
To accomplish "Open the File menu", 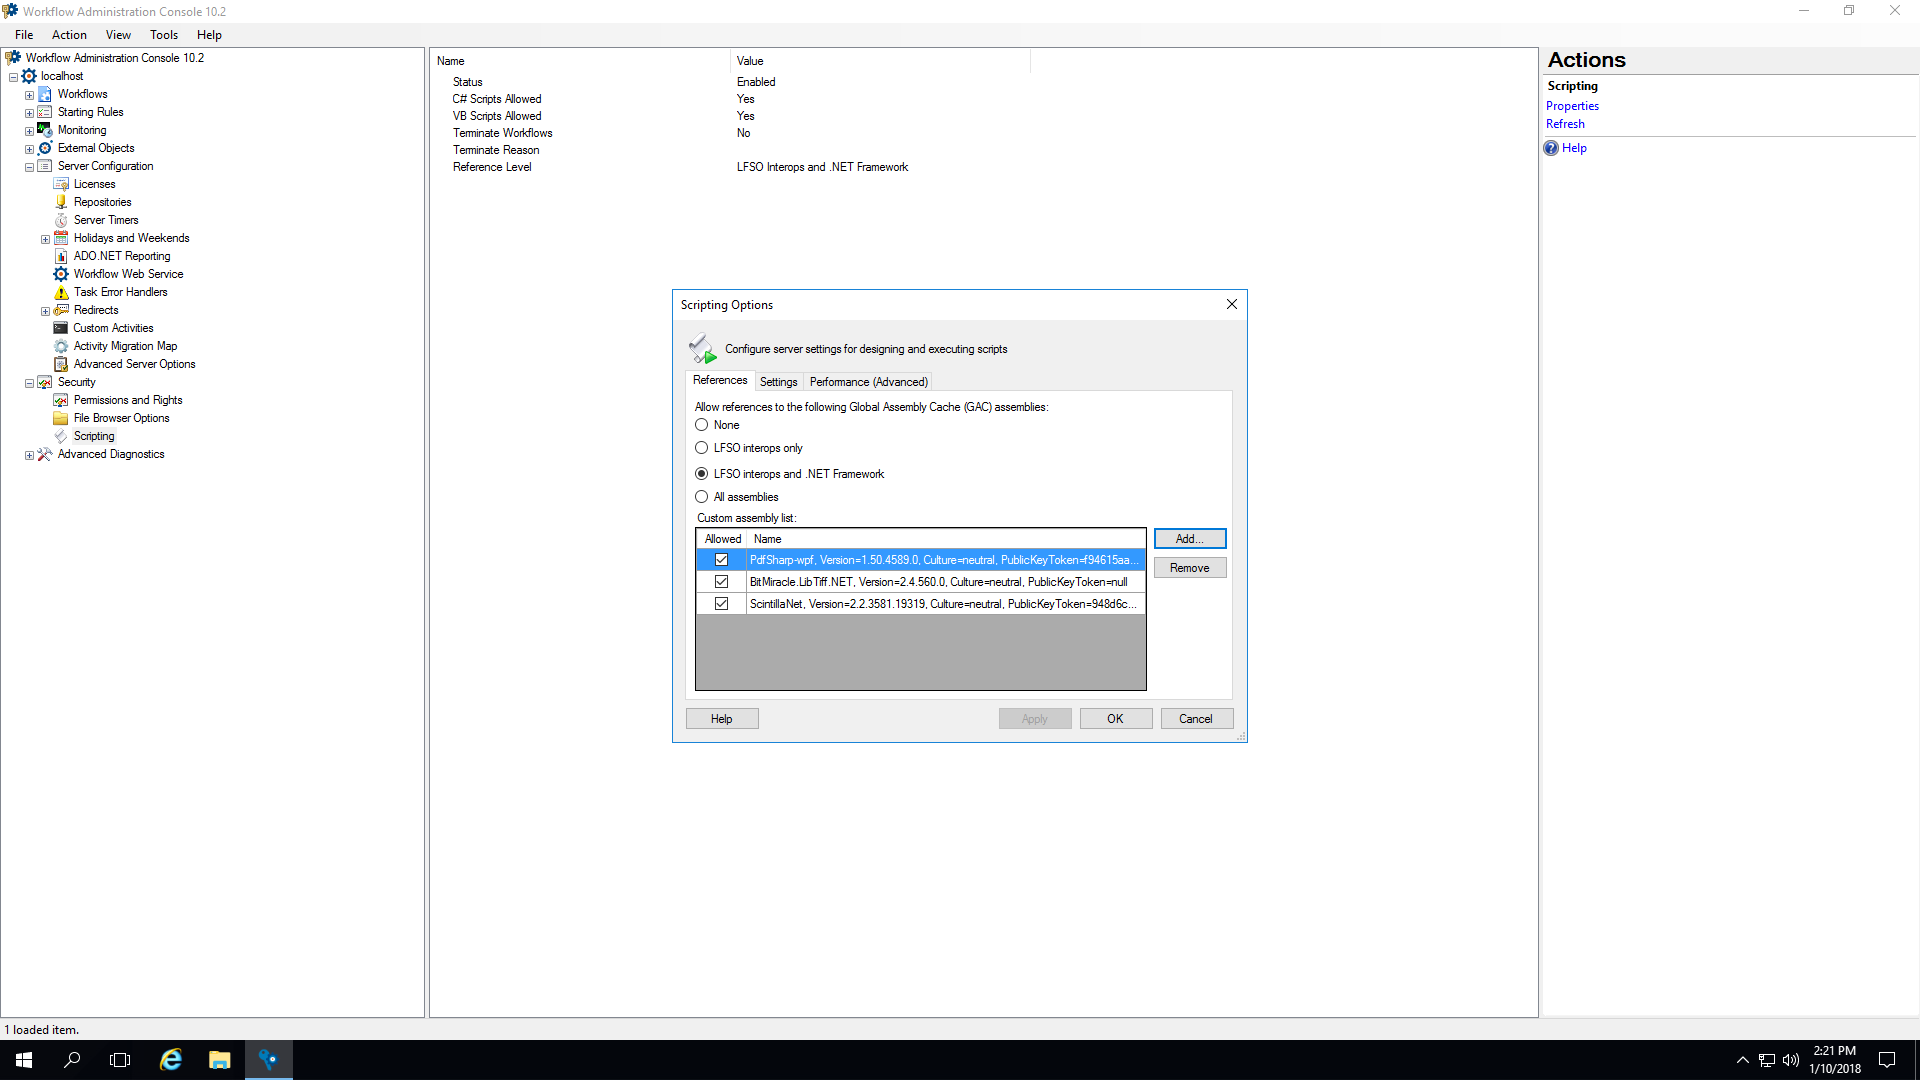I will 24,35.
